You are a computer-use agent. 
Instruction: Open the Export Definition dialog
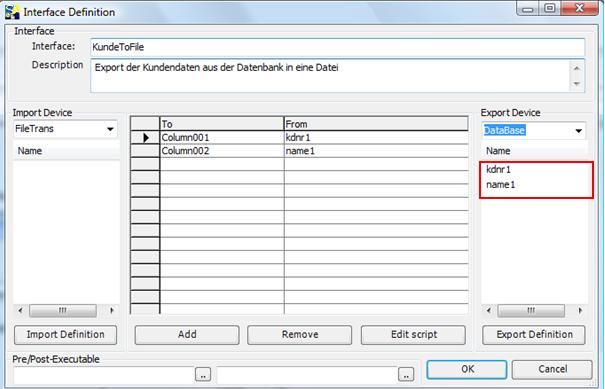tap(534, 335)
